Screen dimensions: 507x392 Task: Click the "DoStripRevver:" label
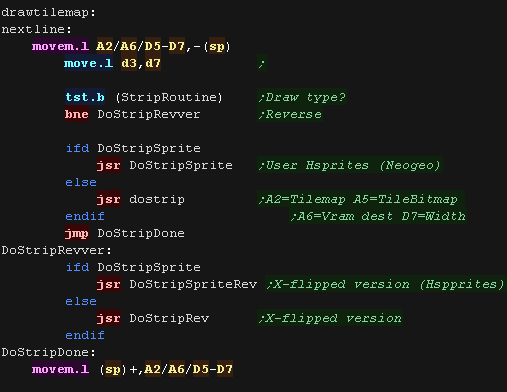click(x=57, y=250)
